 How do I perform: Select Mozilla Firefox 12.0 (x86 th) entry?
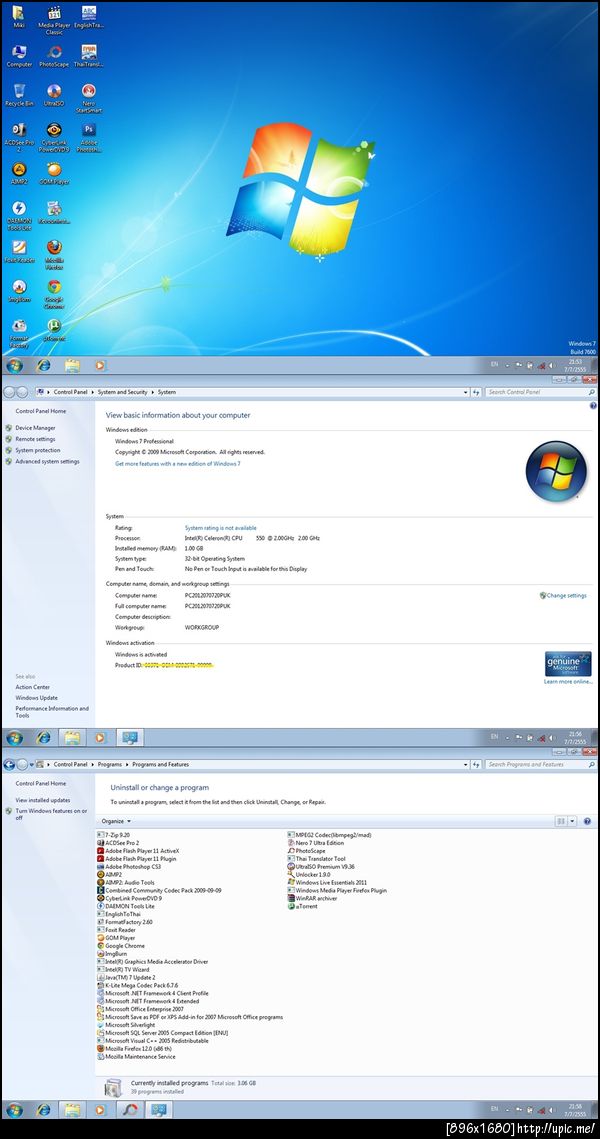tap(134, 1049)
